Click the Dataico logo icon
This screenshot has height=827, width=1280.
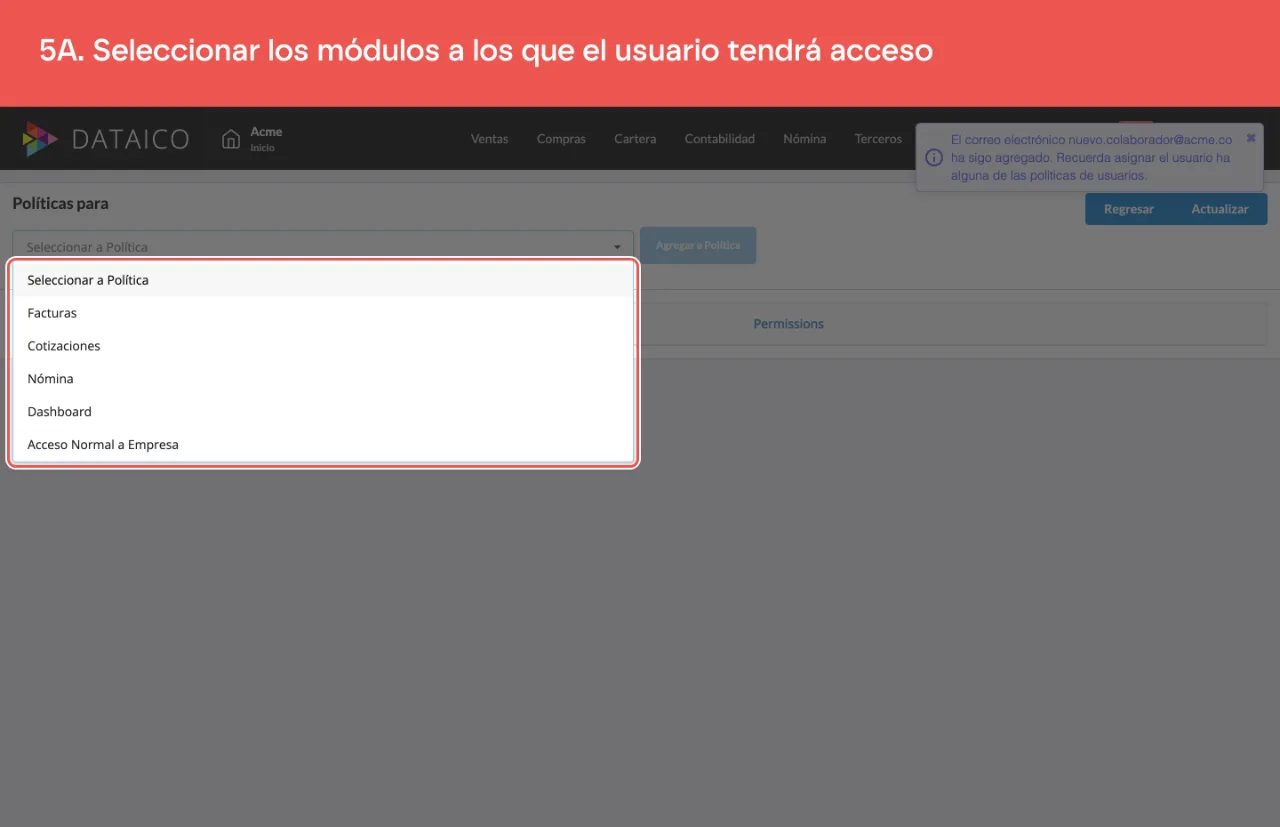[40, 139]
